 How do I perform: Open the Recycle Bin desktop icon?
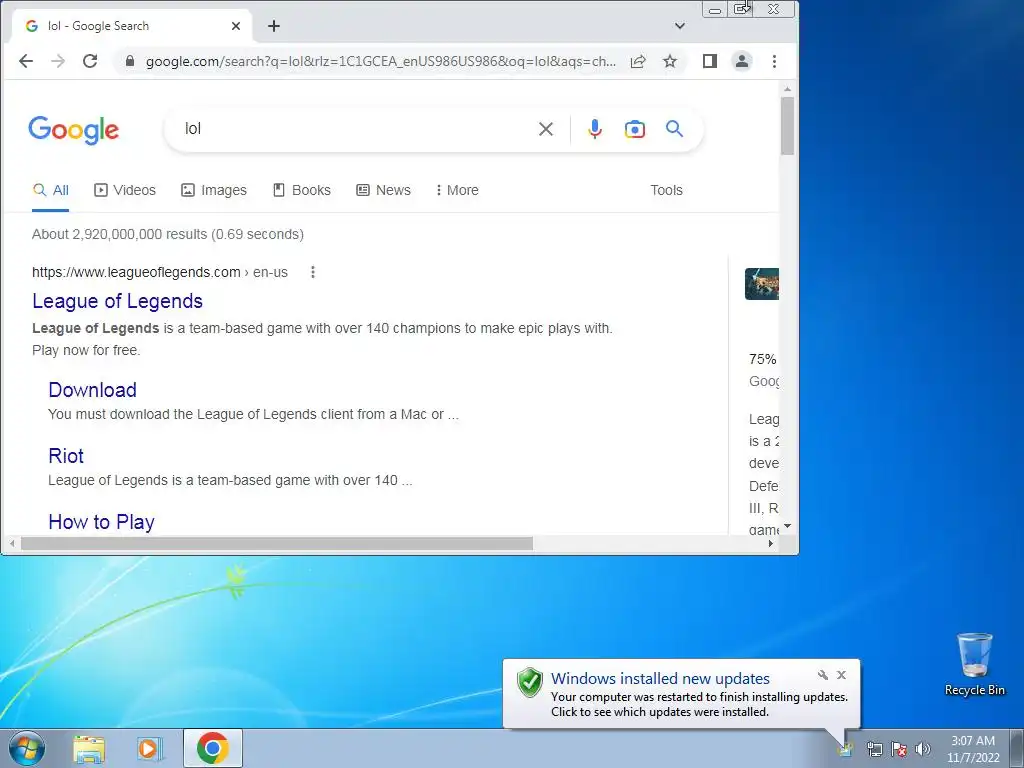[x=974, y=664]
